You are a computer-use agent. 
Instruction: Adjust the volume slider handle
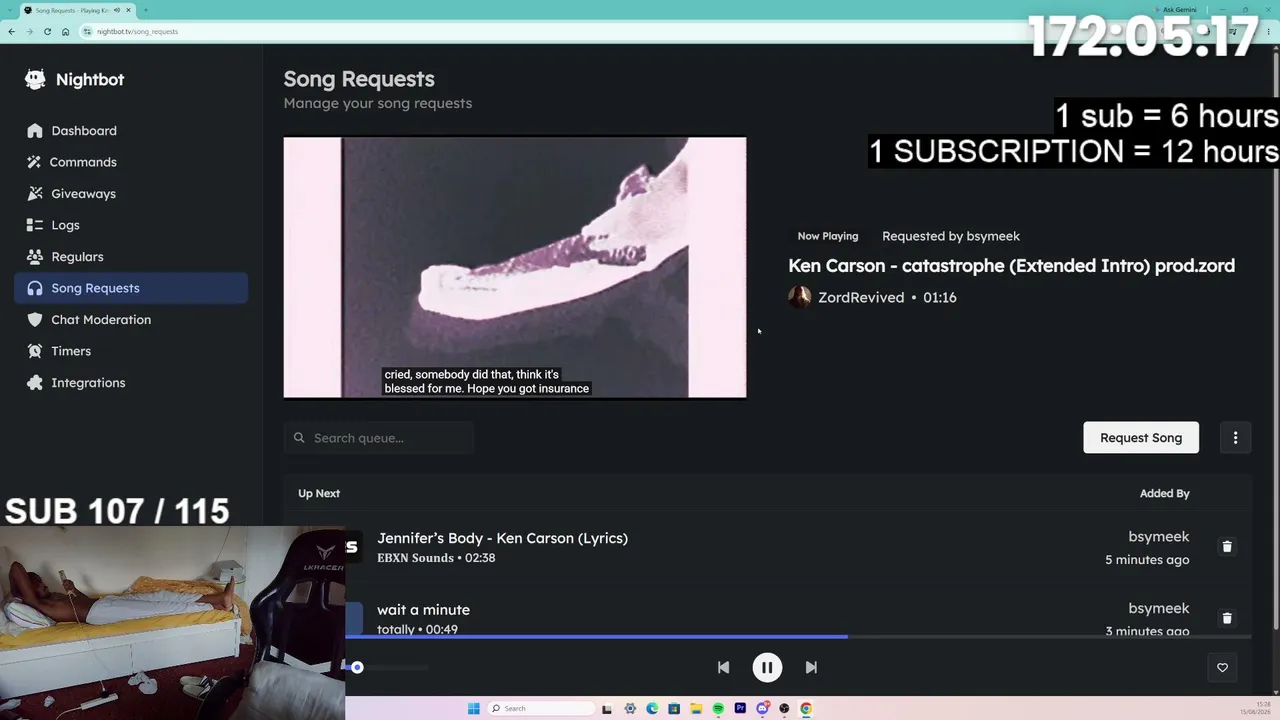point(357,667)
